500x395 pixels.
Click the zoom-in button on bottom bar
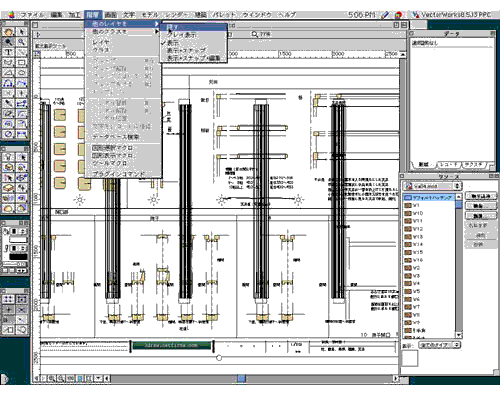coord(52,378)
